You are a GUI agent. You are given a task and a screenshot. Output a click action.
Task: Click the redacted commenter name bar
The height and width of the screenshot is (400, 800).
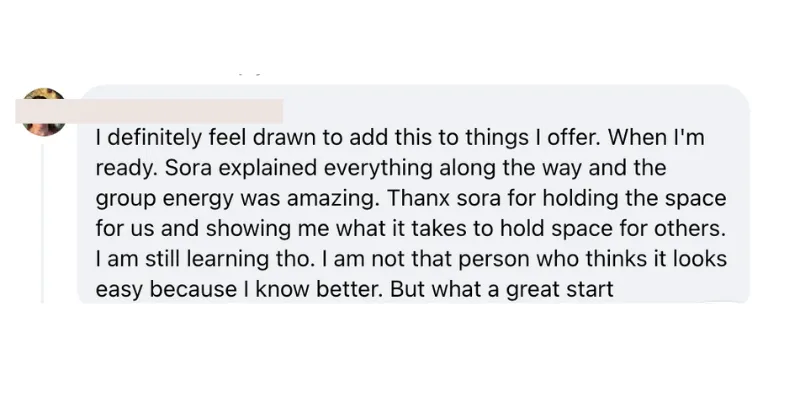(149, 111)
